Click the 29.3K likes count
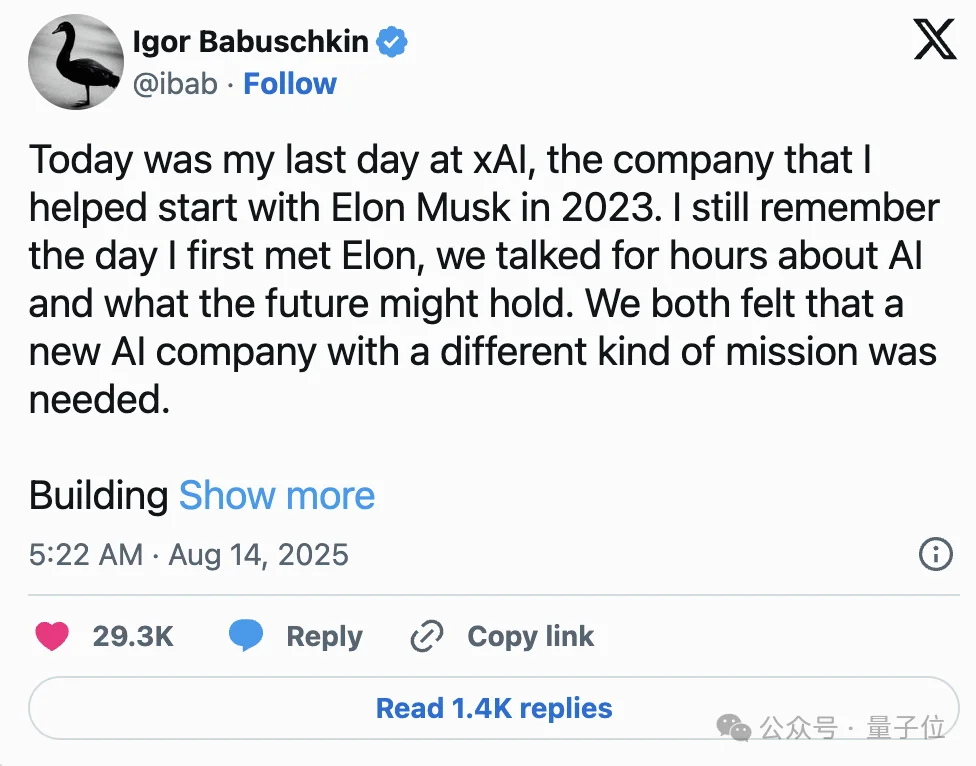This screenshot has width=976, height=766. [x=133, y=636]
